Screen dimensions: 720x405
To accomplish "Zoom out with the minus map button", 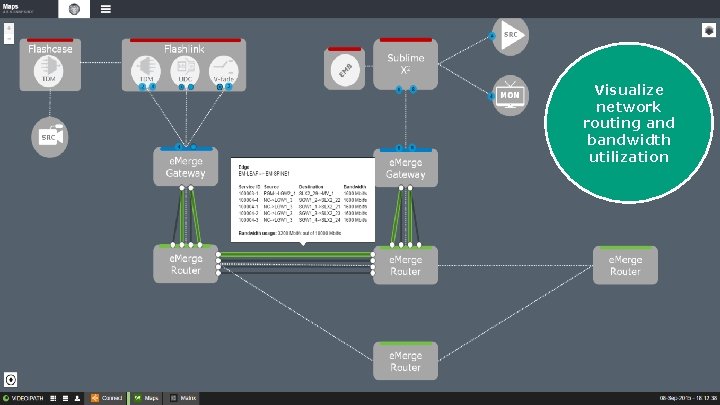I will pos(9,39).
